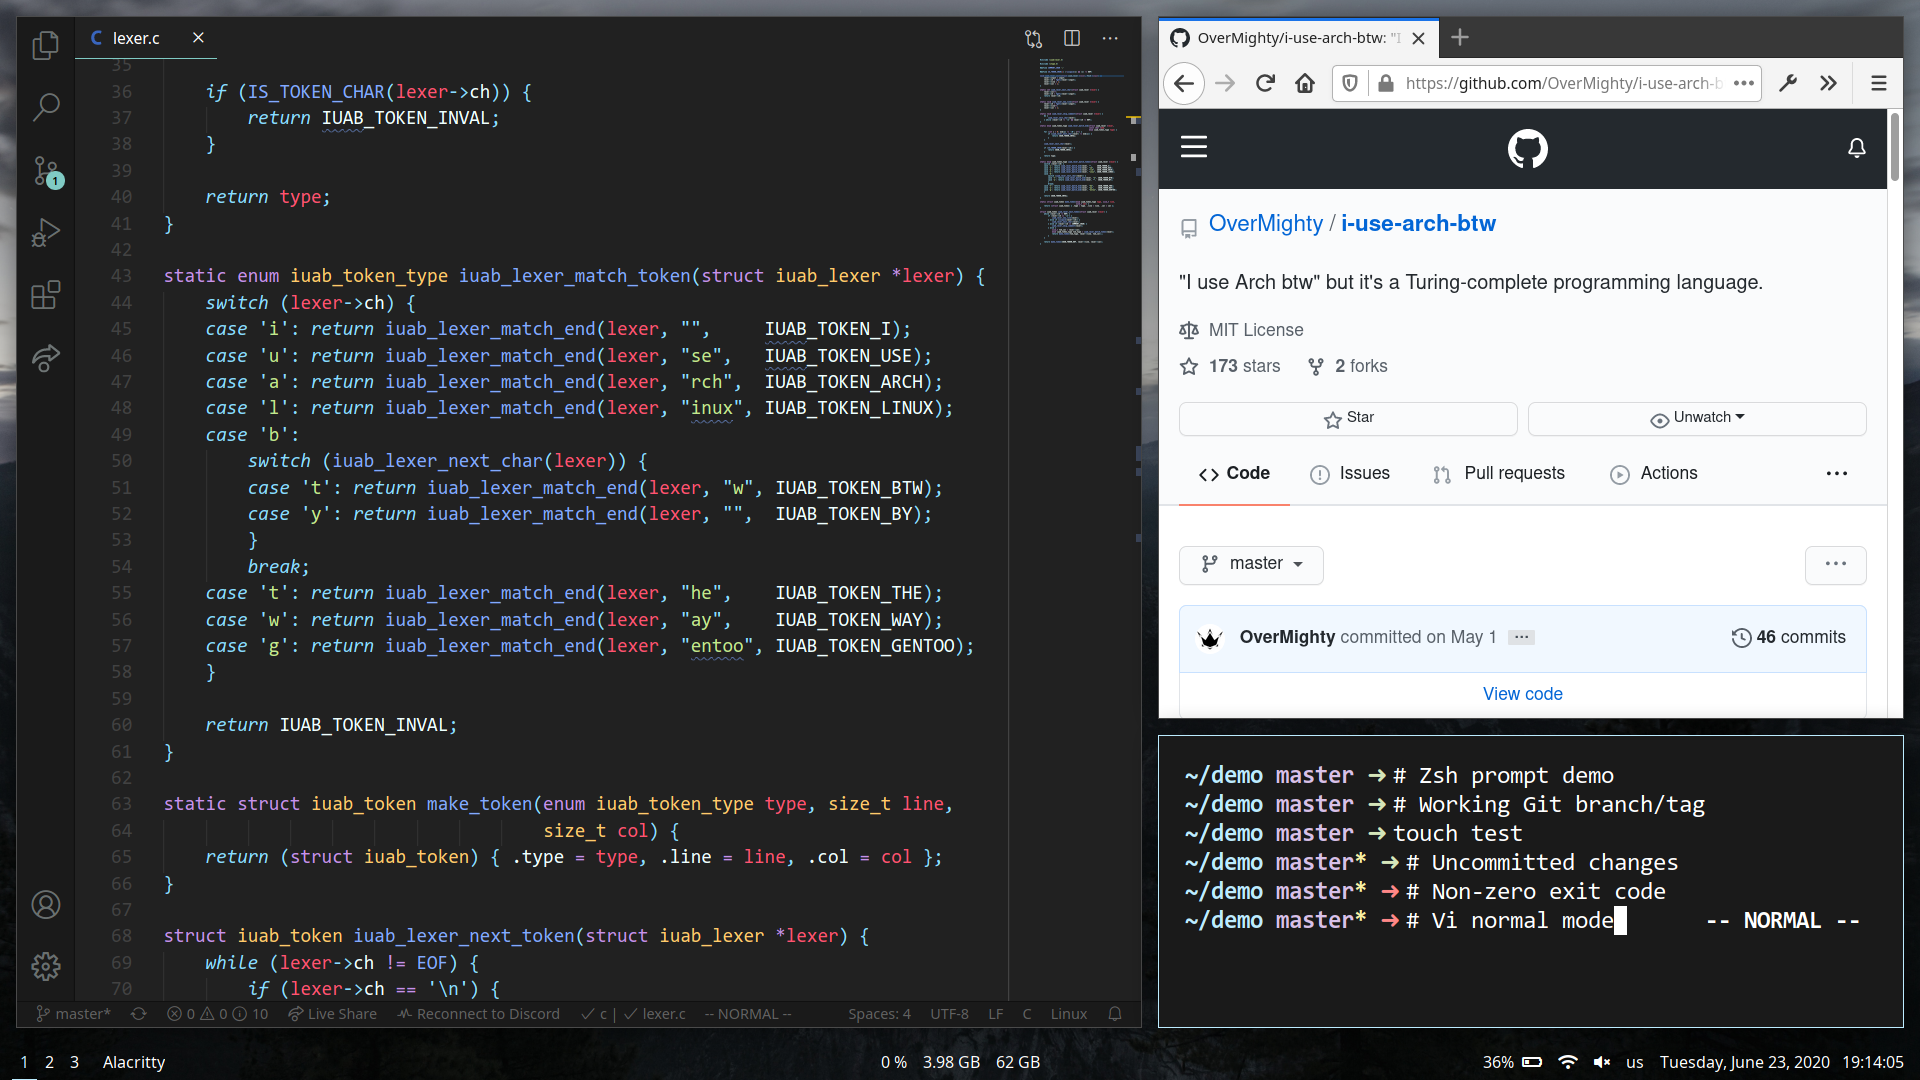This screenshot has width=1920, height=1080.
Task: Open tracking protection shield in address bar
Action: [1350, 83]
